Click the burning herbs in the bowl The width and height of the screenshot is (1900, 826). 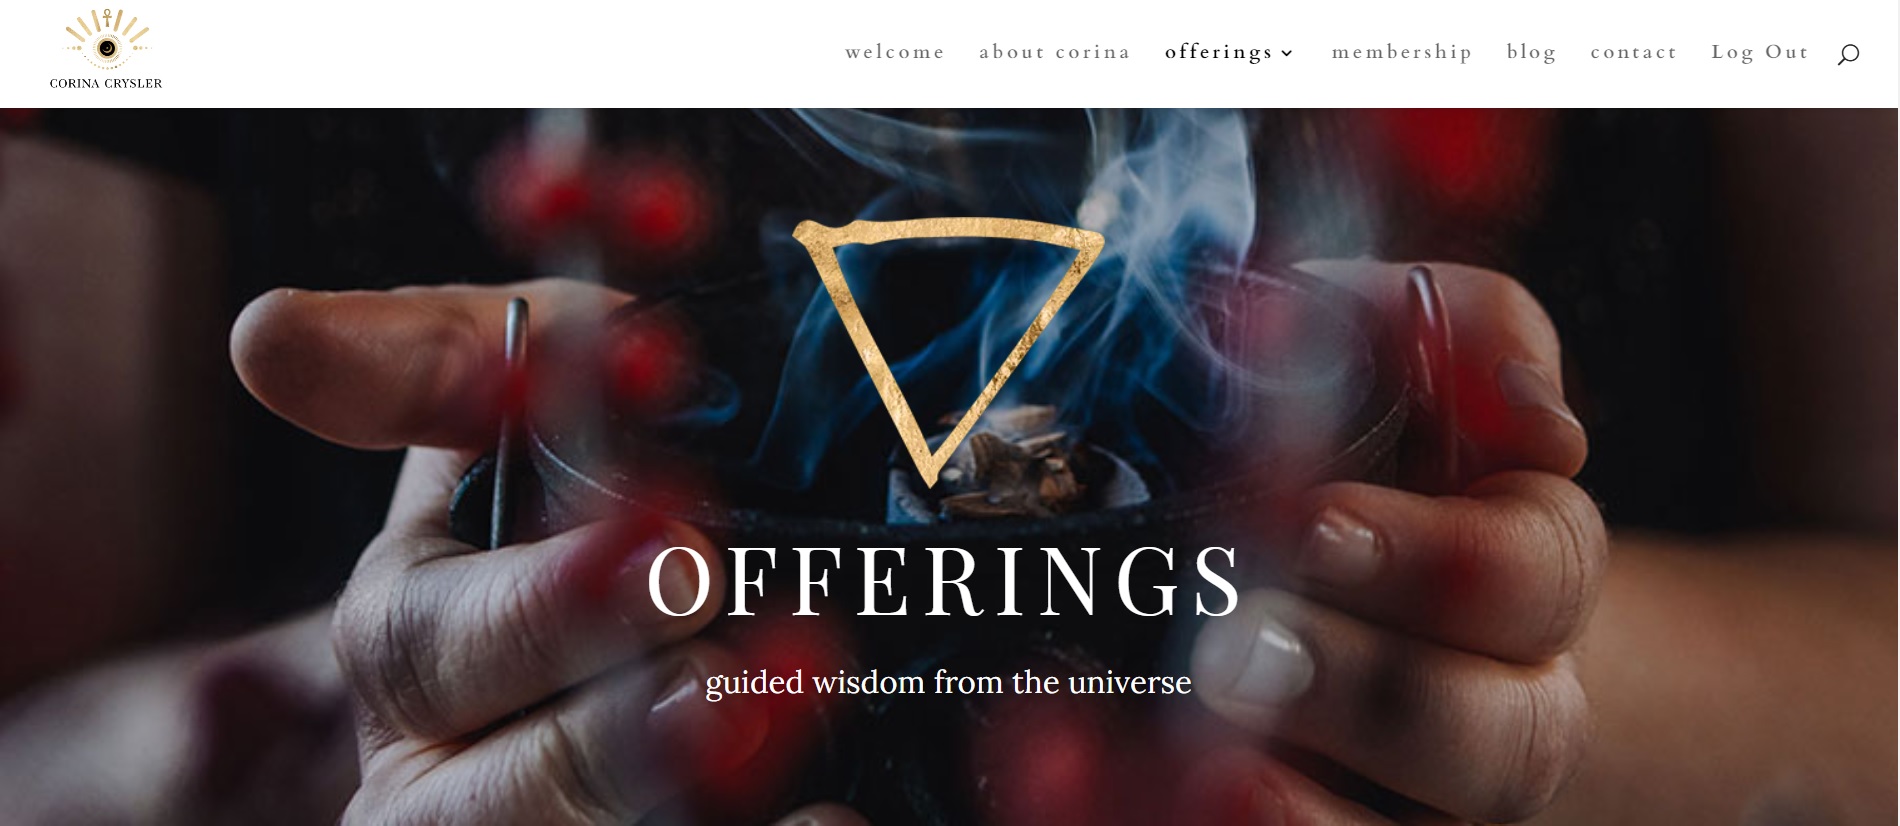[x=1010, y=462]
